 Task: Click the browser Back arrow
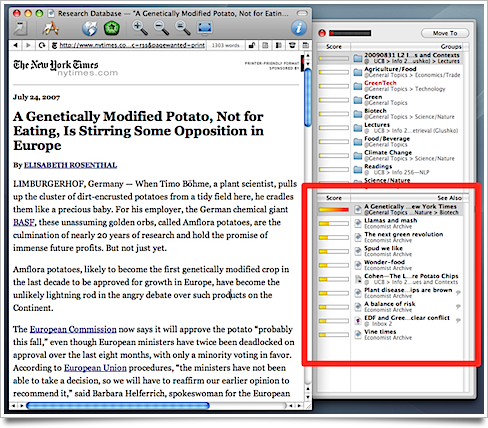tap(15, 45)
